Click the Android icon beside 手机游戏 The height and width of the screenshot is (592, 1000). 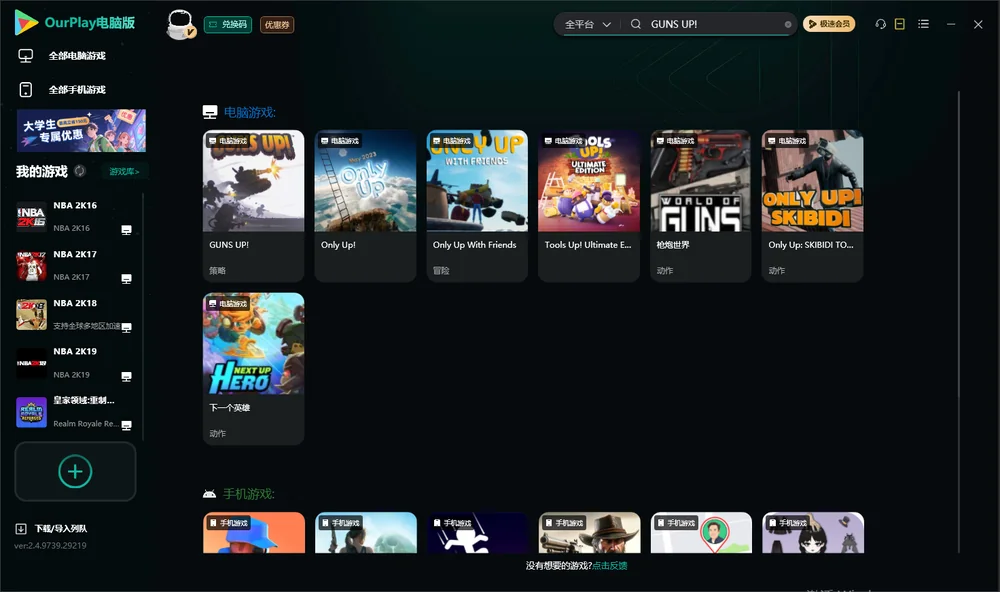pyautogui.click(x=209, y=494)
